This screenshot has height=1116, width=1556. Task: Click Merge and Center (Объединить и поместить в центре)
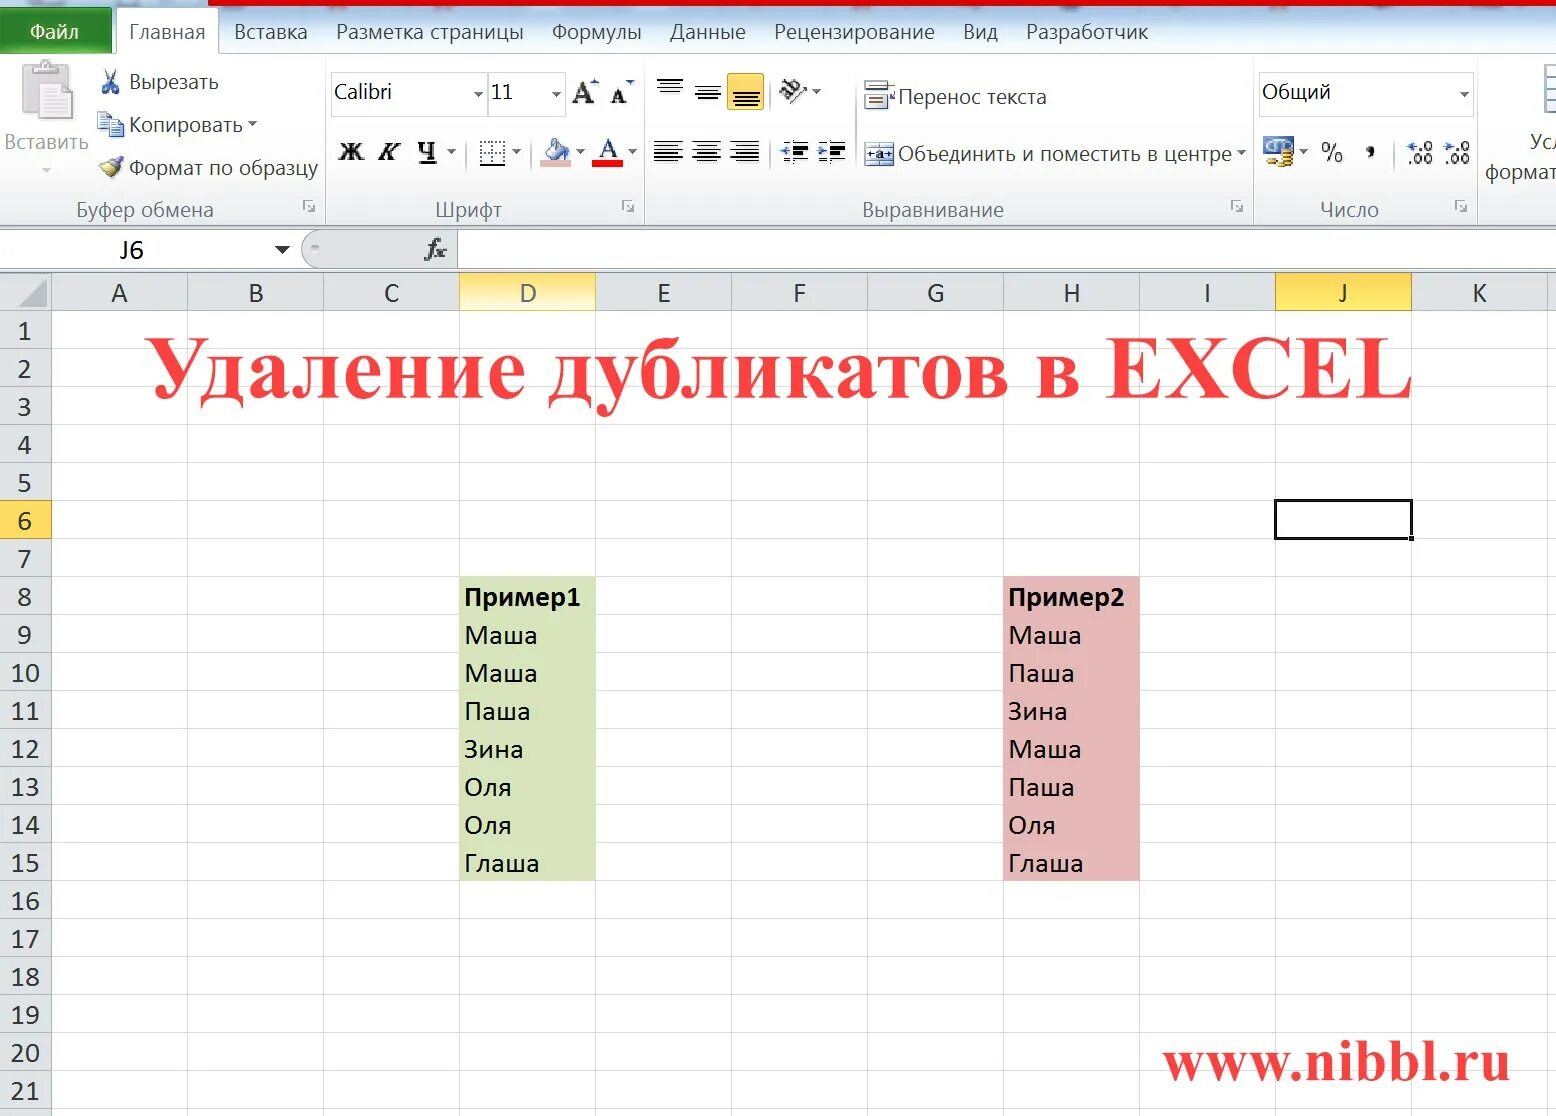point(1048,154)
